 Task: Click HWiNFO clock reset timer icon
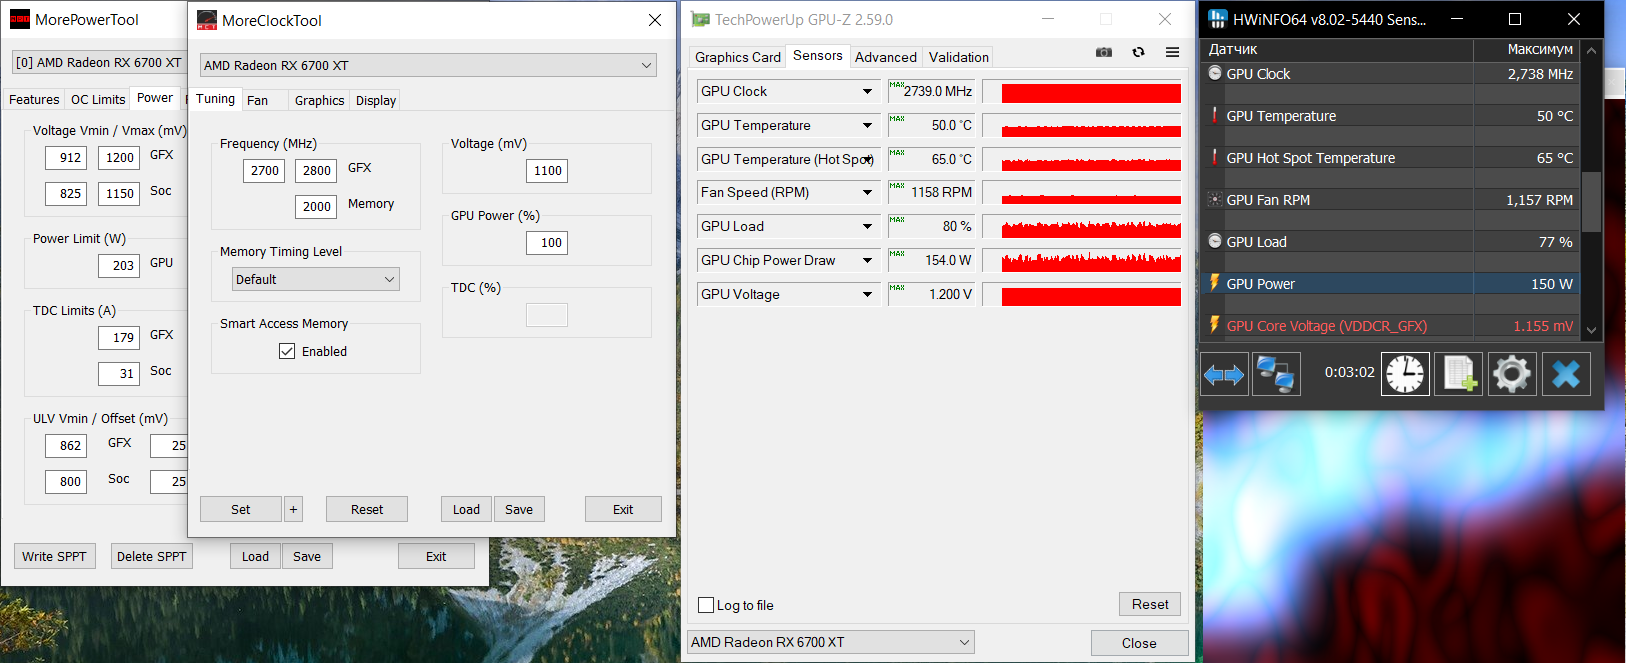1405,374
